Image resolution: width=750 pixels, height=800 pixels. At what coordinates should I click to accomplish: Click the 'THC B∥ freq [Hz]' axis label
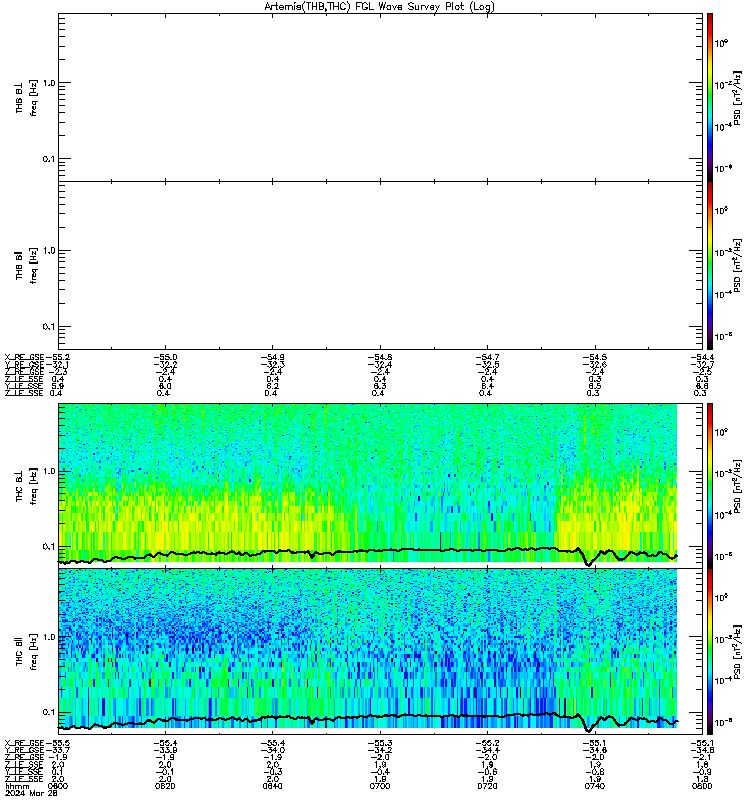coord(26,651)
